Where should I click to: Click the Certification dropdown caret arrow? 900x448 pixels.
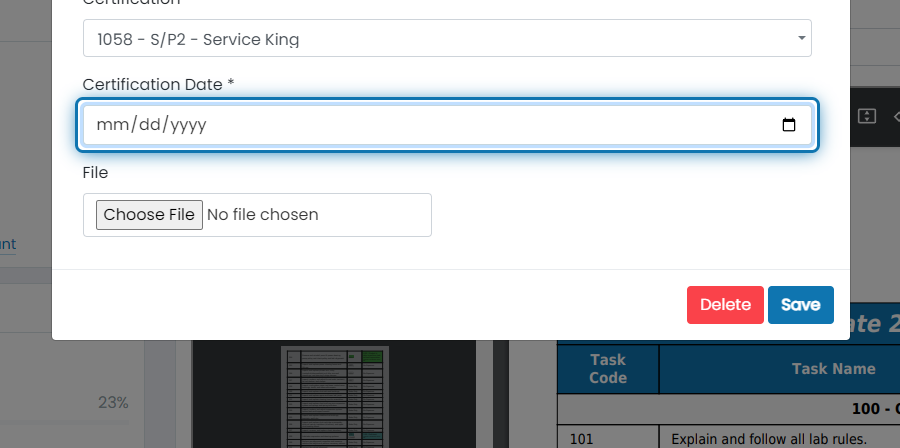coord(801,38)
